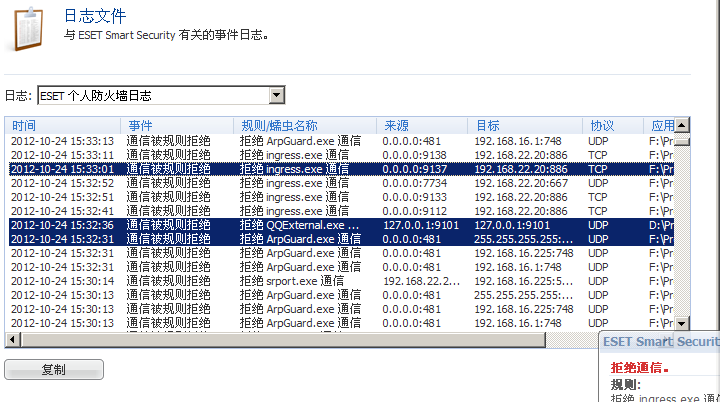The height and width of the screenshot is (402, 720).
Task: Click source cell 192.168.22.2... in srport row
Action: [421, 281]
